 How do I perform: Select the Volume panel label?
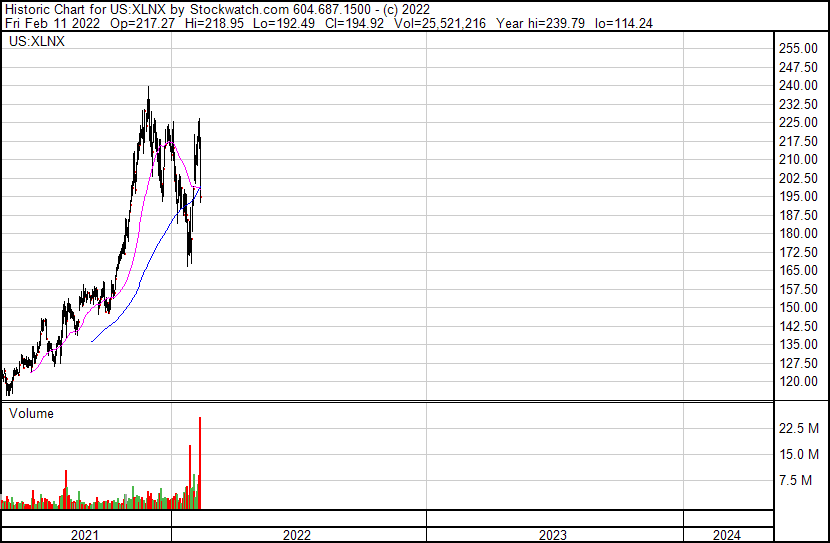point(31,413)
